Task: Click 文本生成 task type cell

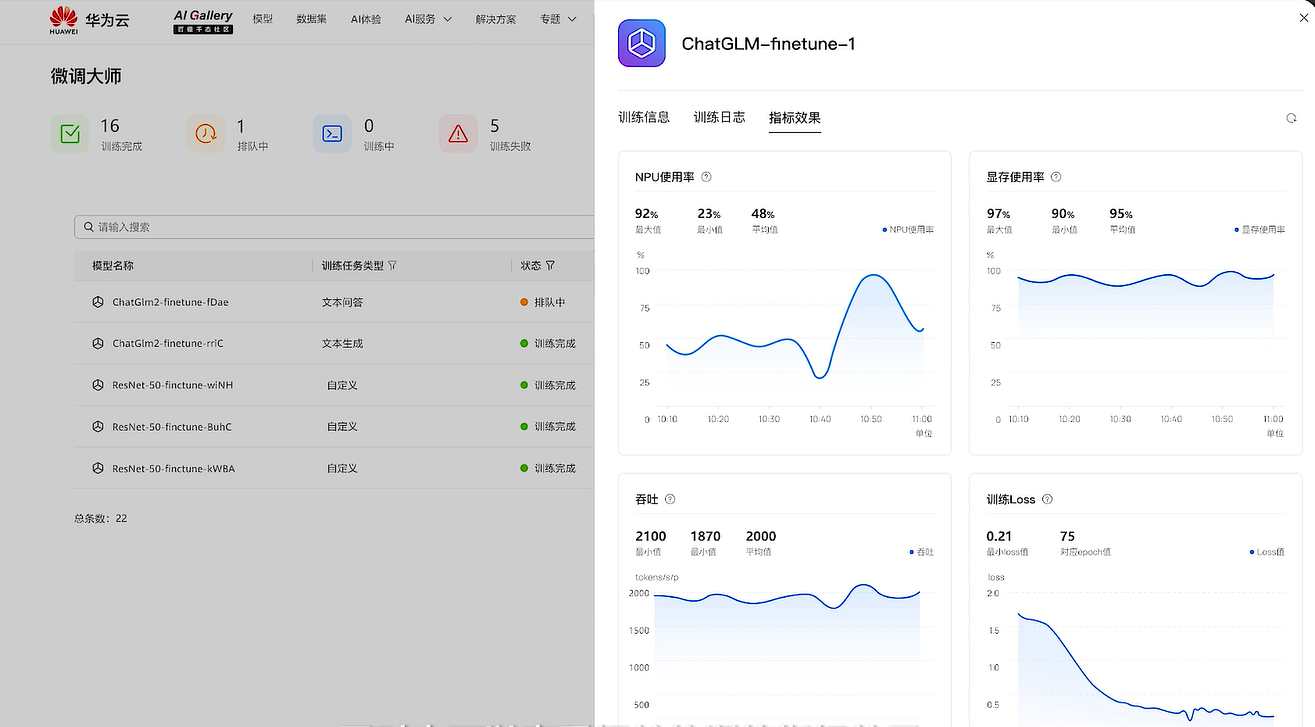Action: 342,343
